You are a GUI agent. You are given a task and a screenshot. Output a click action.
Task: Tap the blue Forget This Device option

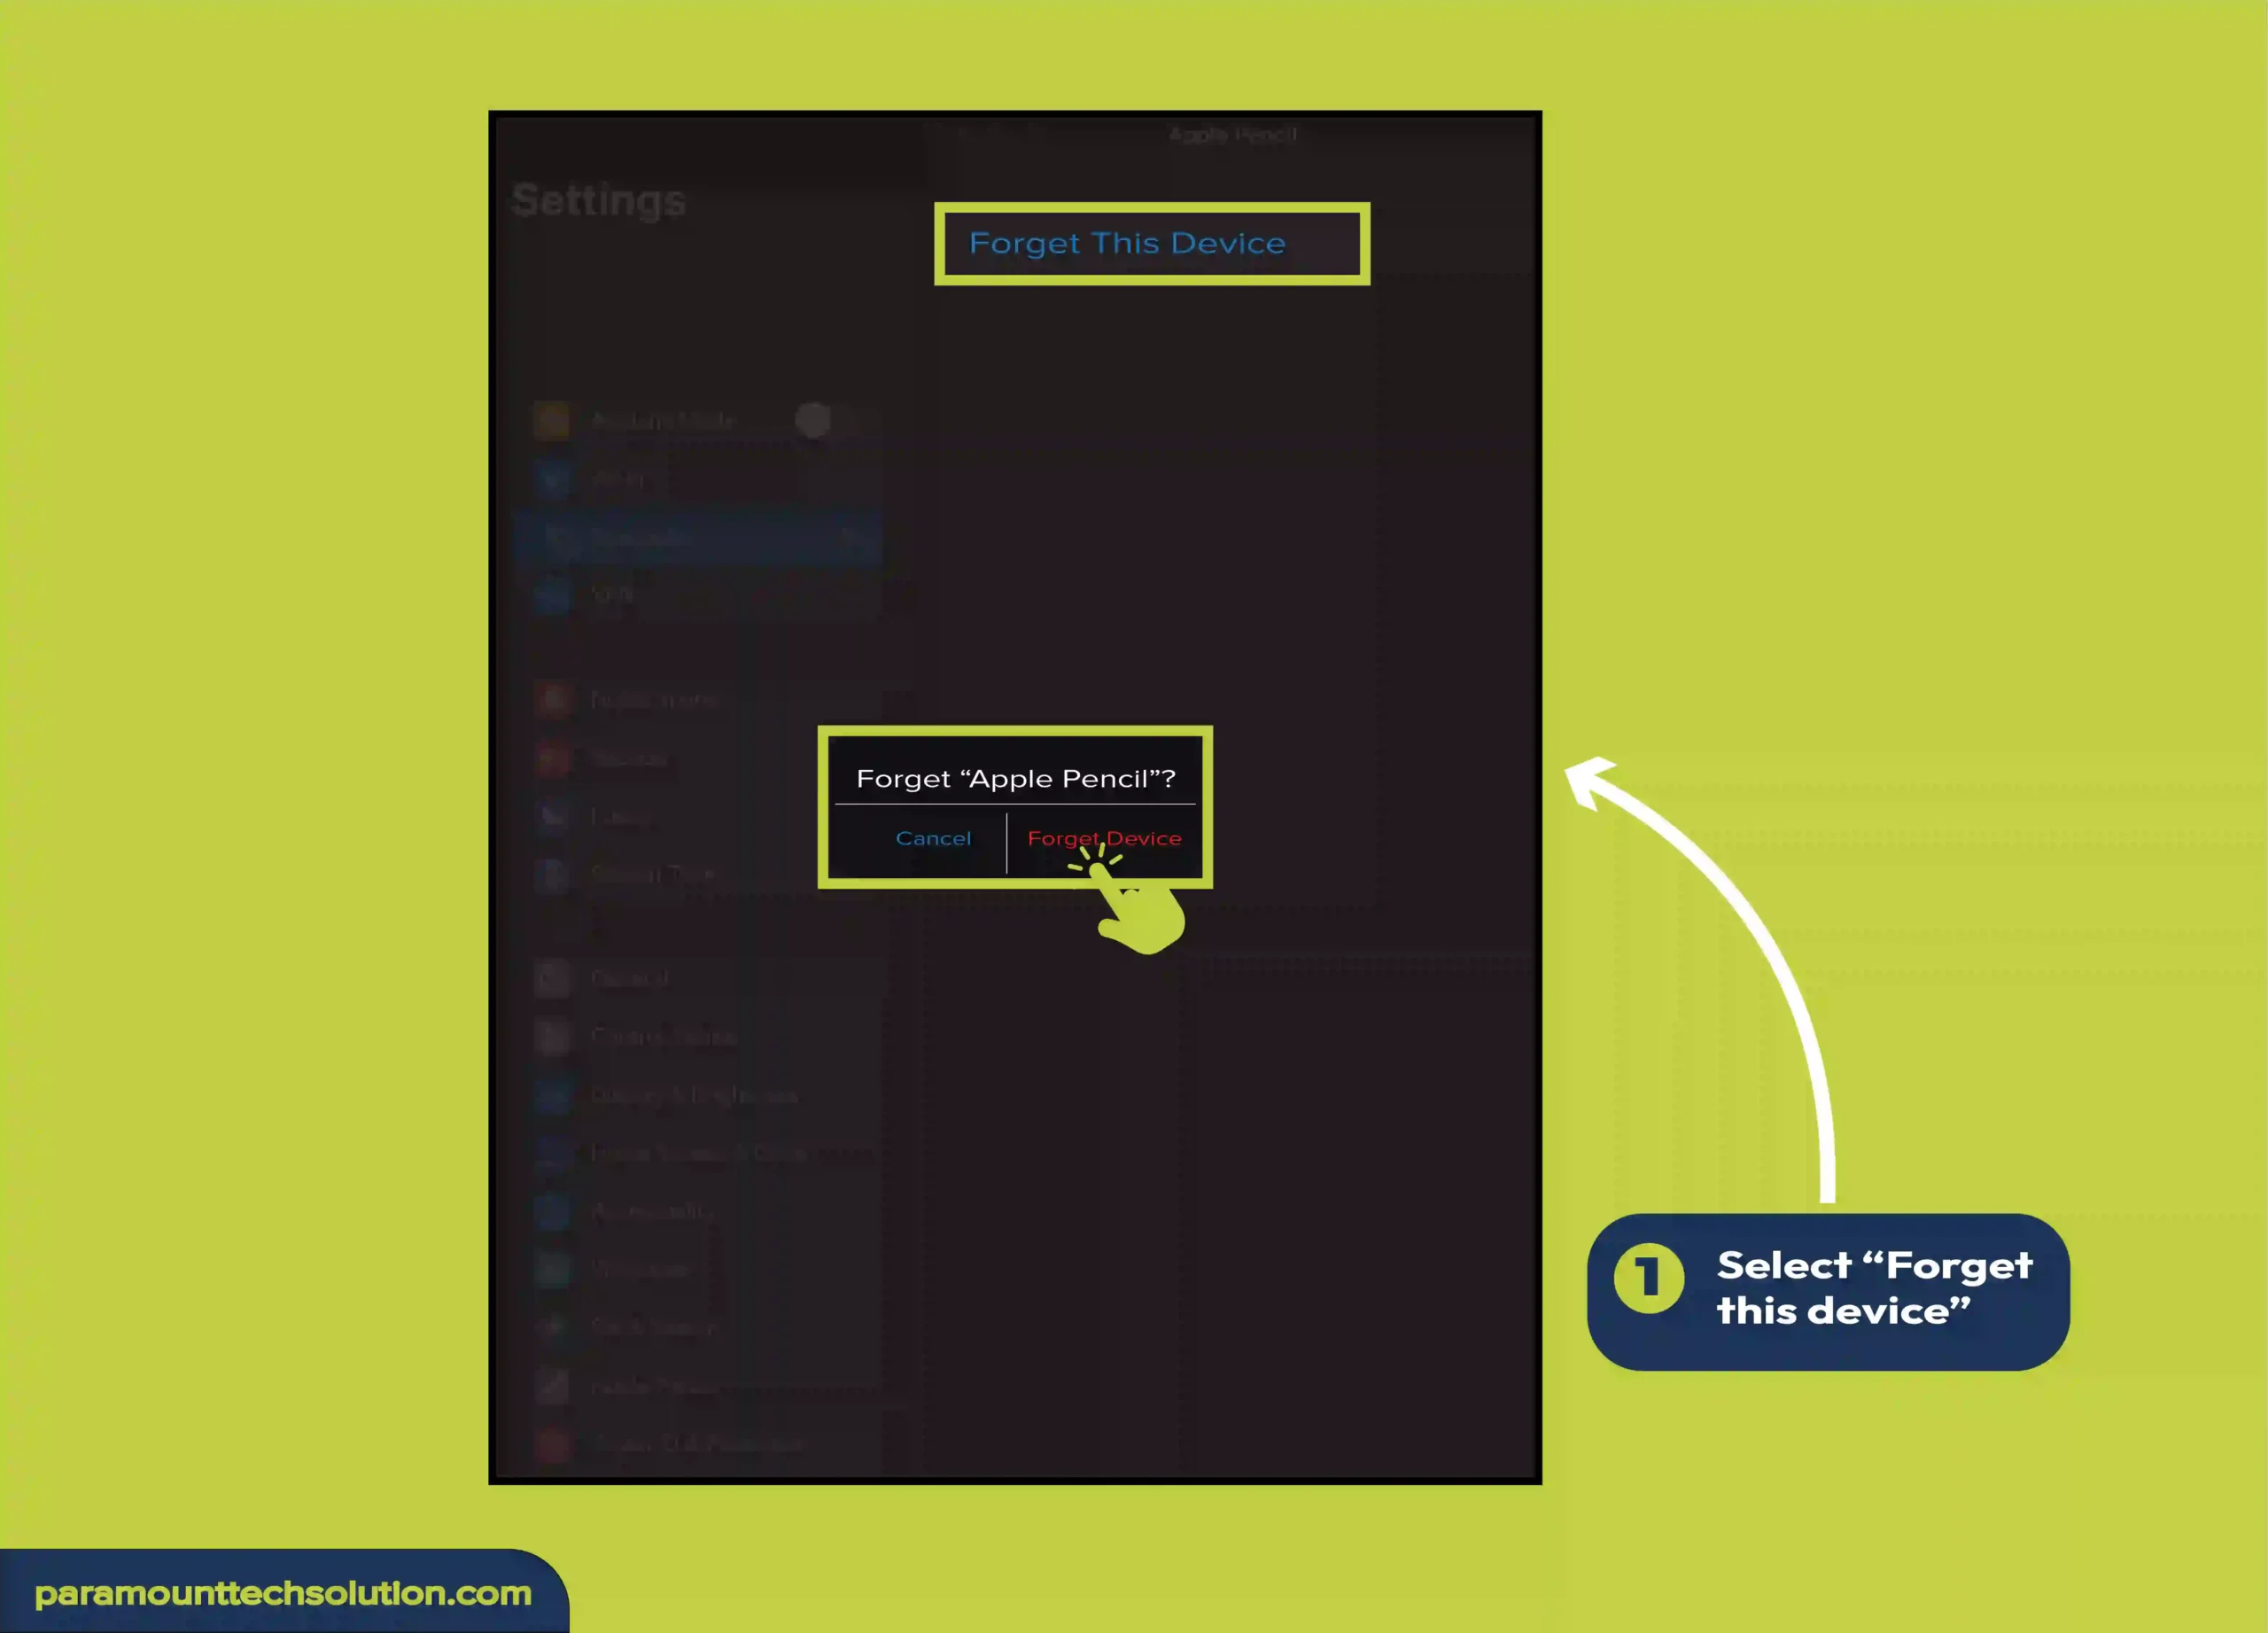[1127, 243]
